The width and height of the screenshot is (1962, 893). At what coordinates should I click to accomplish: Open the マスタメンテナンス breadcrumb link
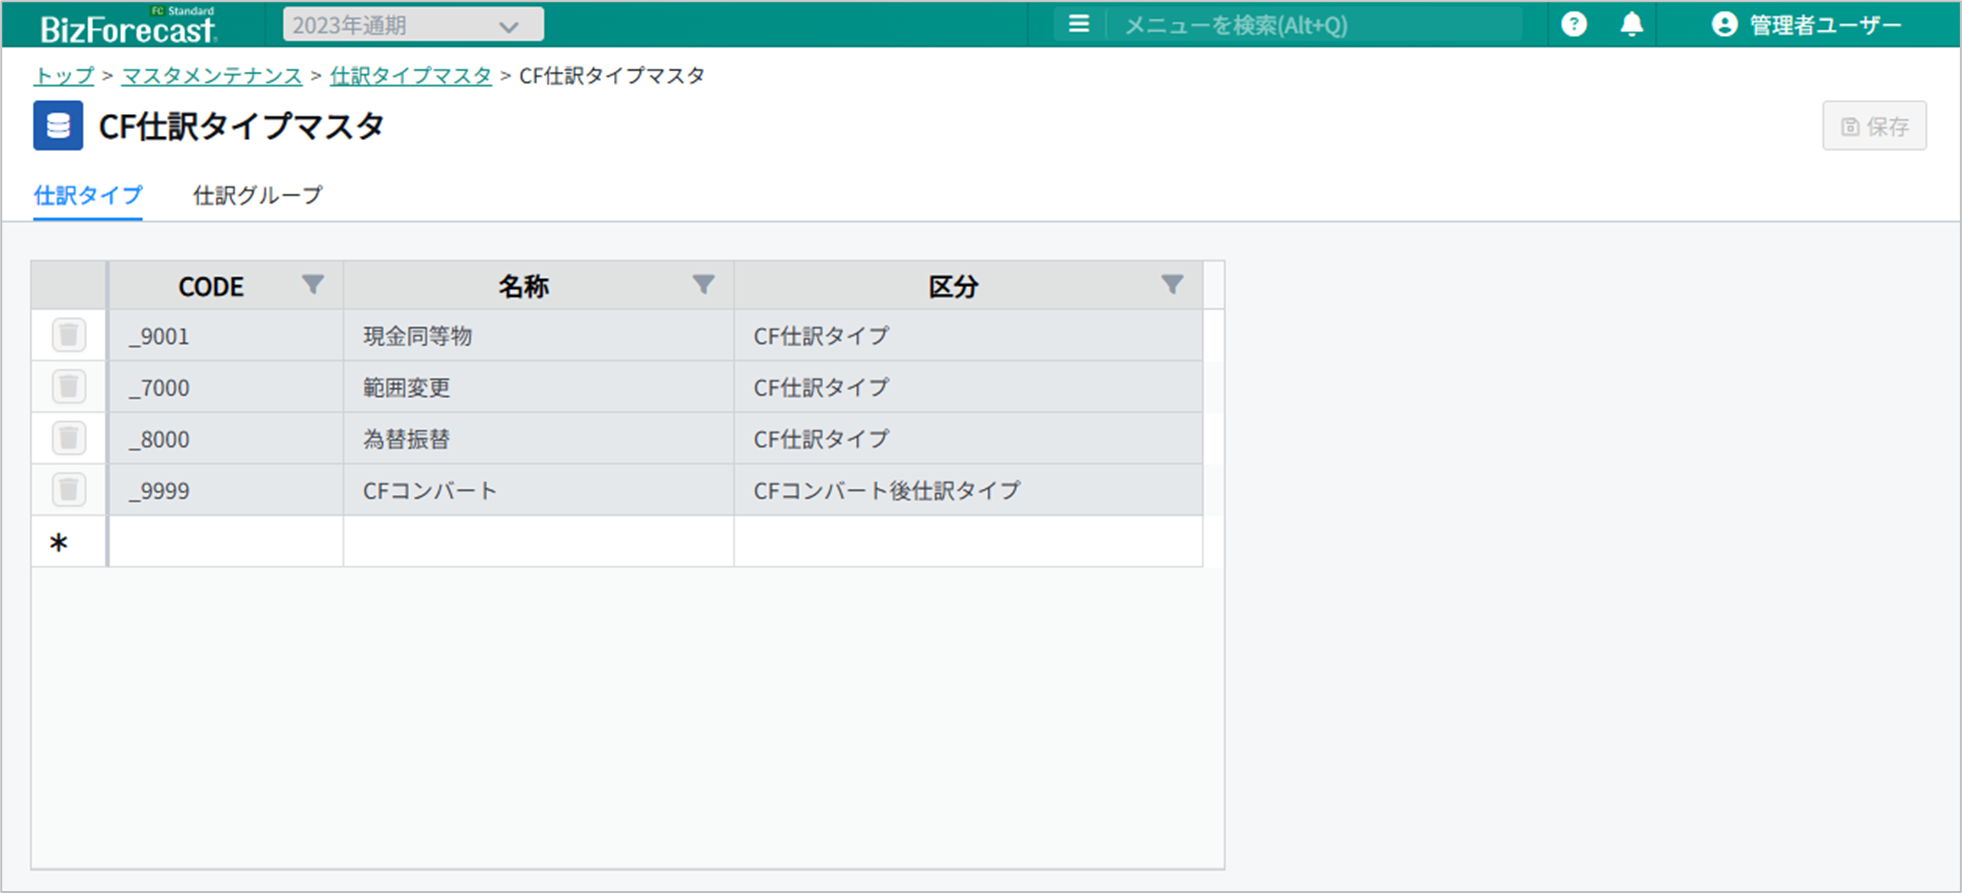[211, 76]
